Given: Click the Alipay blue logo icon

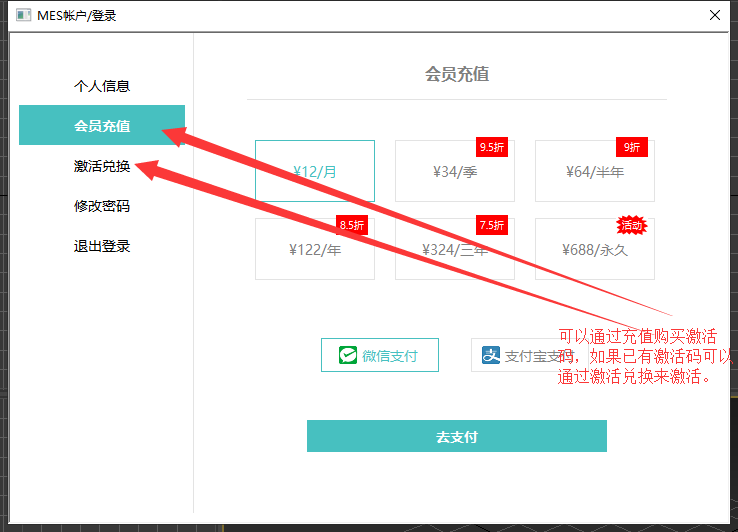Looking at the screenshot, I should click(x=491, y=355).
